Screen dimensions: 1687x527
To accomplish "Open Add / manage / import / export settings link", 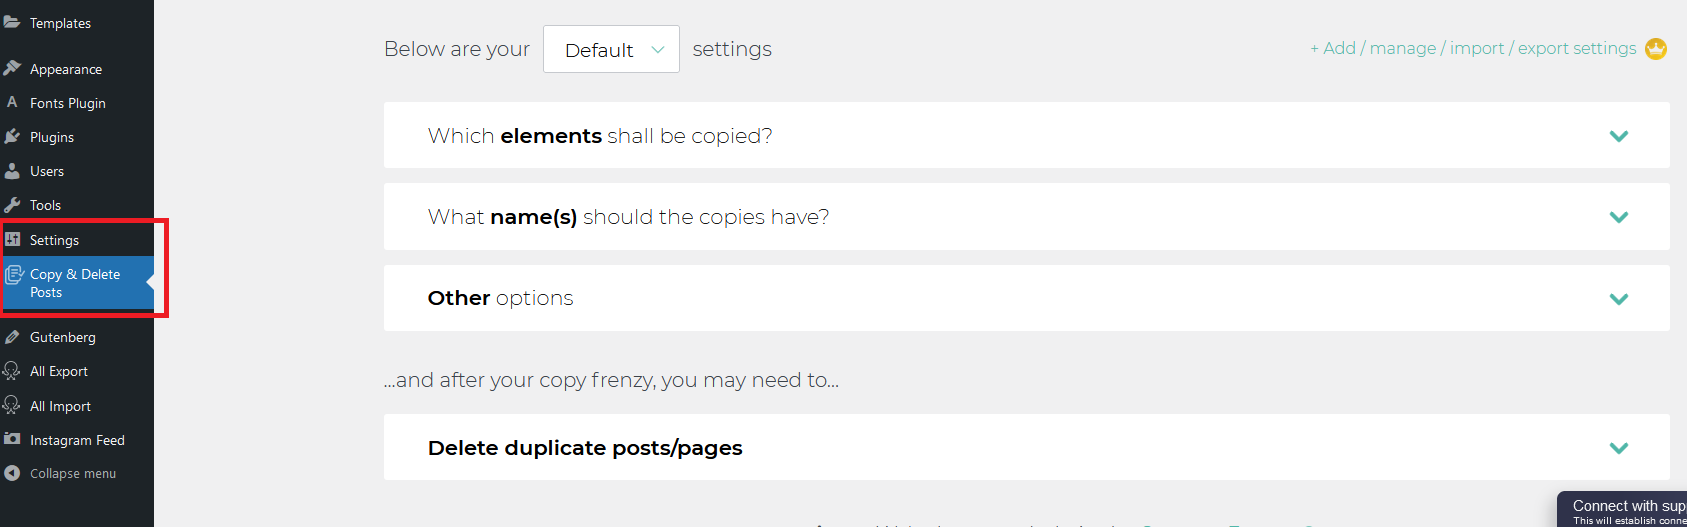I will [x=1473, y=48].
